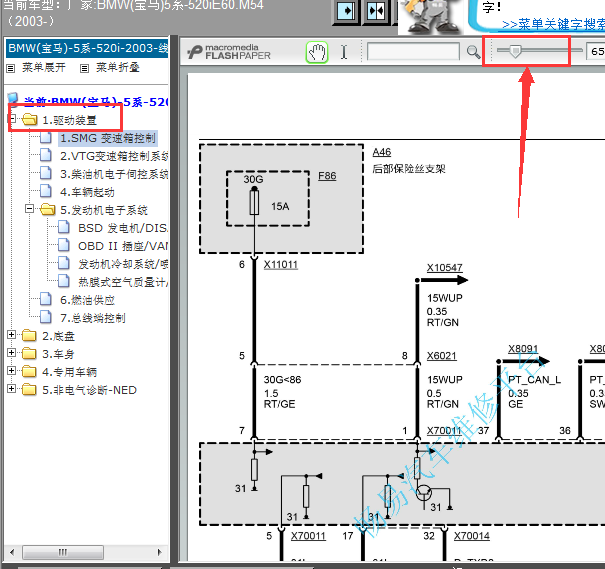Open 6.燃油供应 item

click(x=87, y=300)
